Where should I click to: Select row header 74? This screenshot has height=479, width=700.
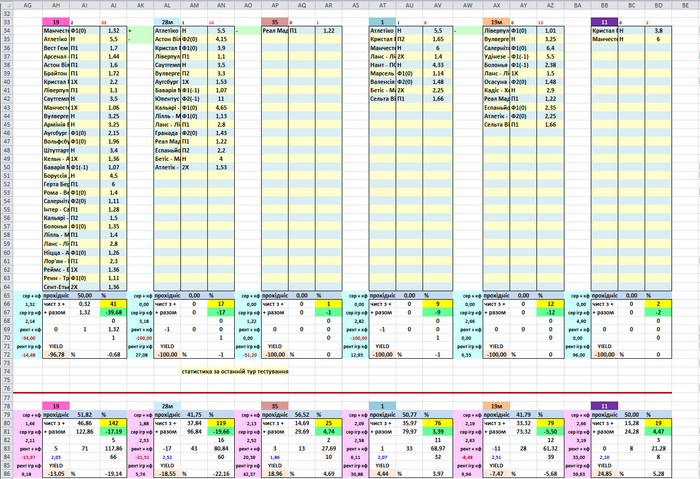[7, 371]
